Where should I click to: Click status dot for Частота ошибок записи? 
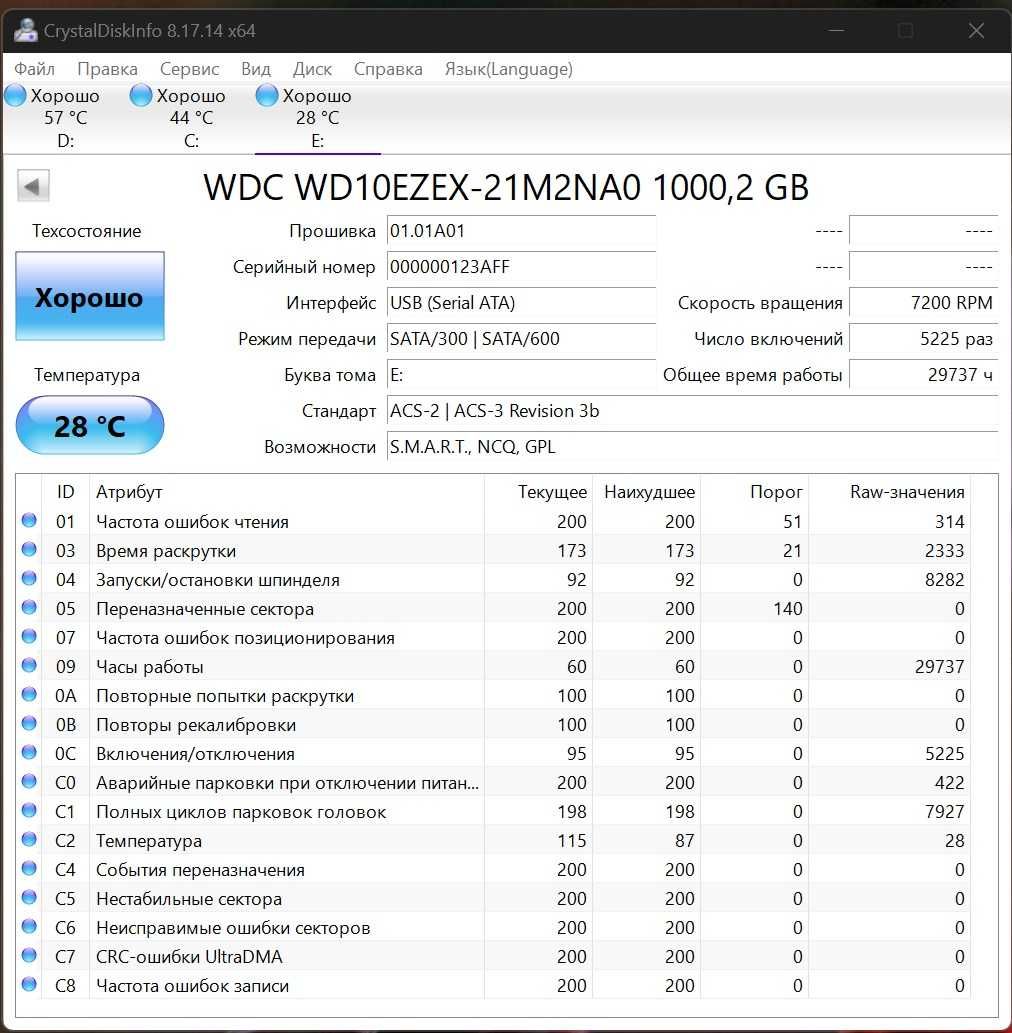(29, 984)
